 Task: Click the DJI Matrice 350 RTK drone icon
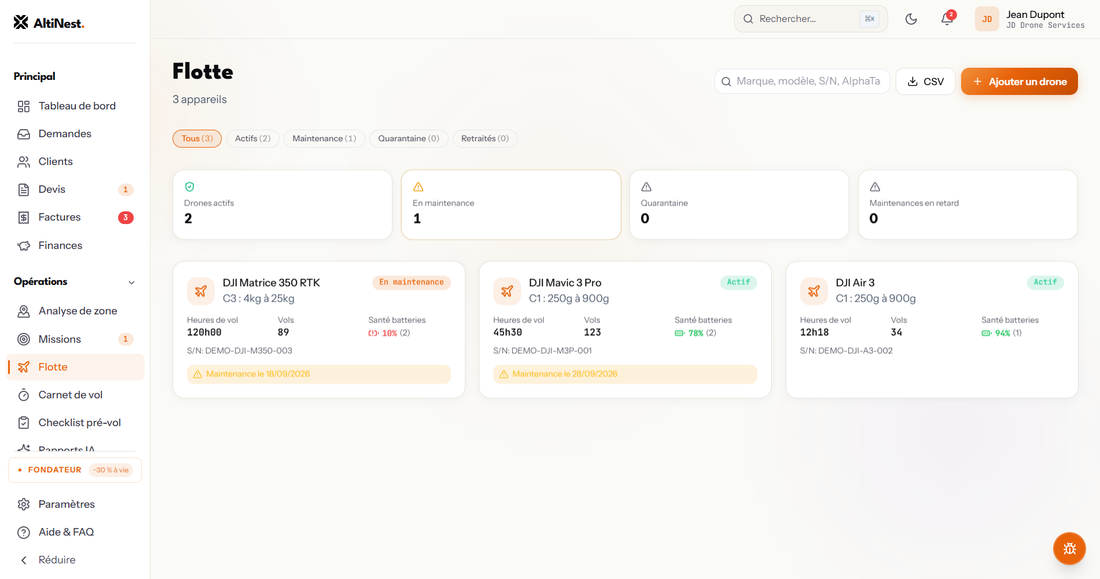point(201,291)
